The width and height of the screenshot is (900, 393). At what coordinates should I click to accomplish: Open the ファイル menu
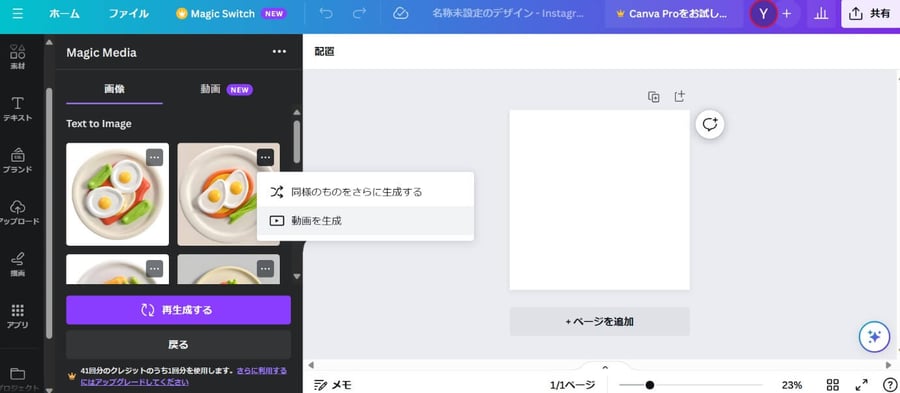(129, 14)
